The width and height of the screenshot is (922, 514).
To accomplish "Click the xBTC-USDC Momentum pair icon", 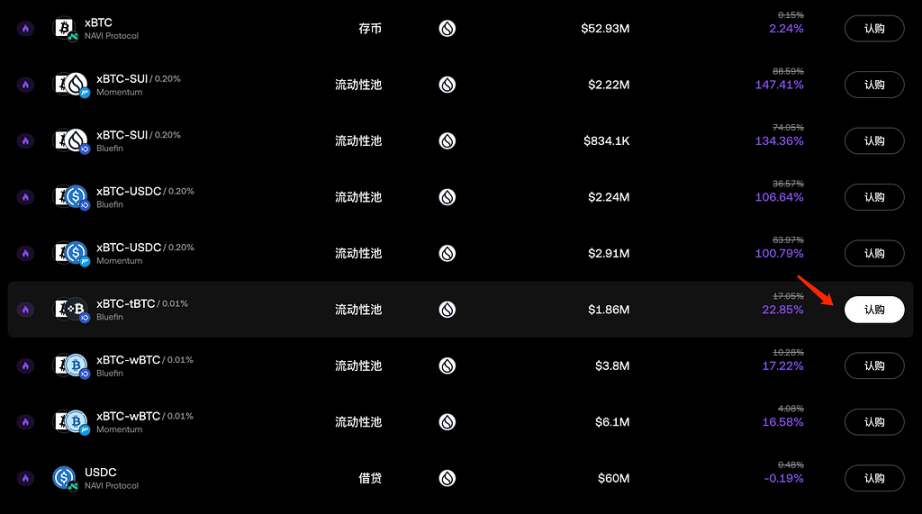I will coord(72,253).
